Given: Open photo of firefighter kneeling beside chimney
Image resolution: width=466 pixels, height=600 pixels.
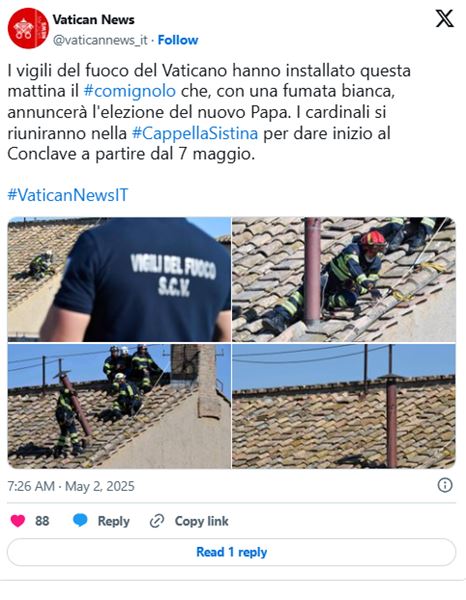Looking at the screenshot, I should (344, 279).
